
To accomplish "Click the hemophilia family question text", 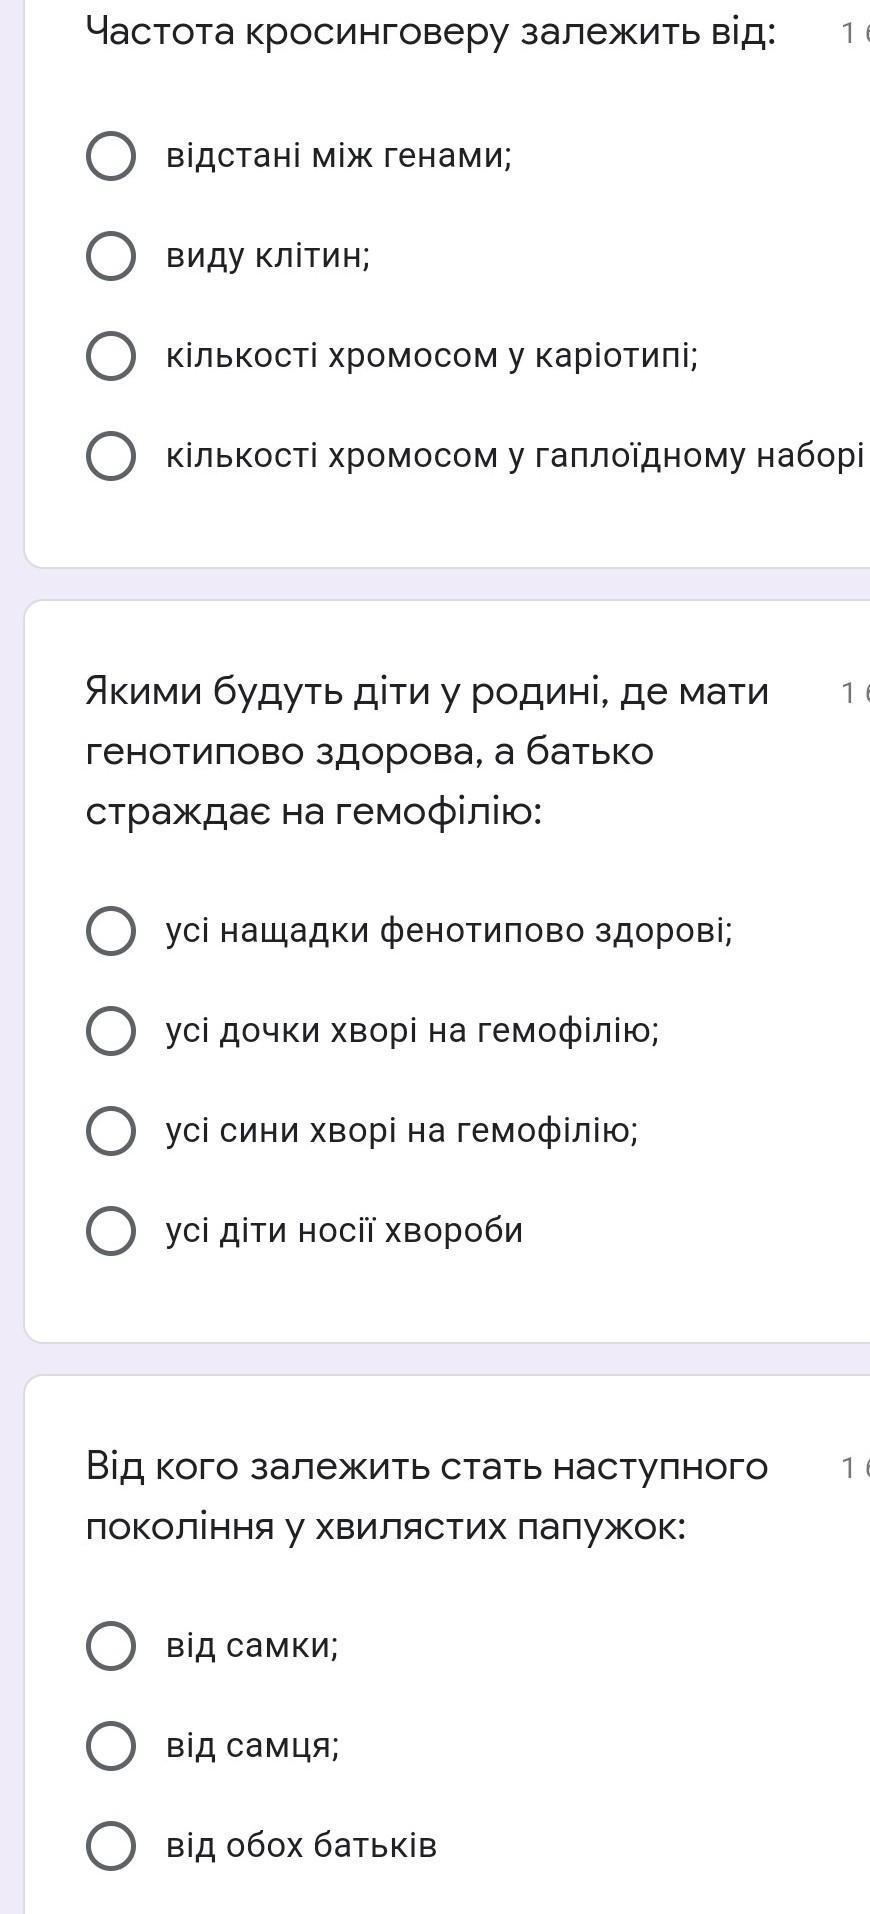I will tap(427, 751).
